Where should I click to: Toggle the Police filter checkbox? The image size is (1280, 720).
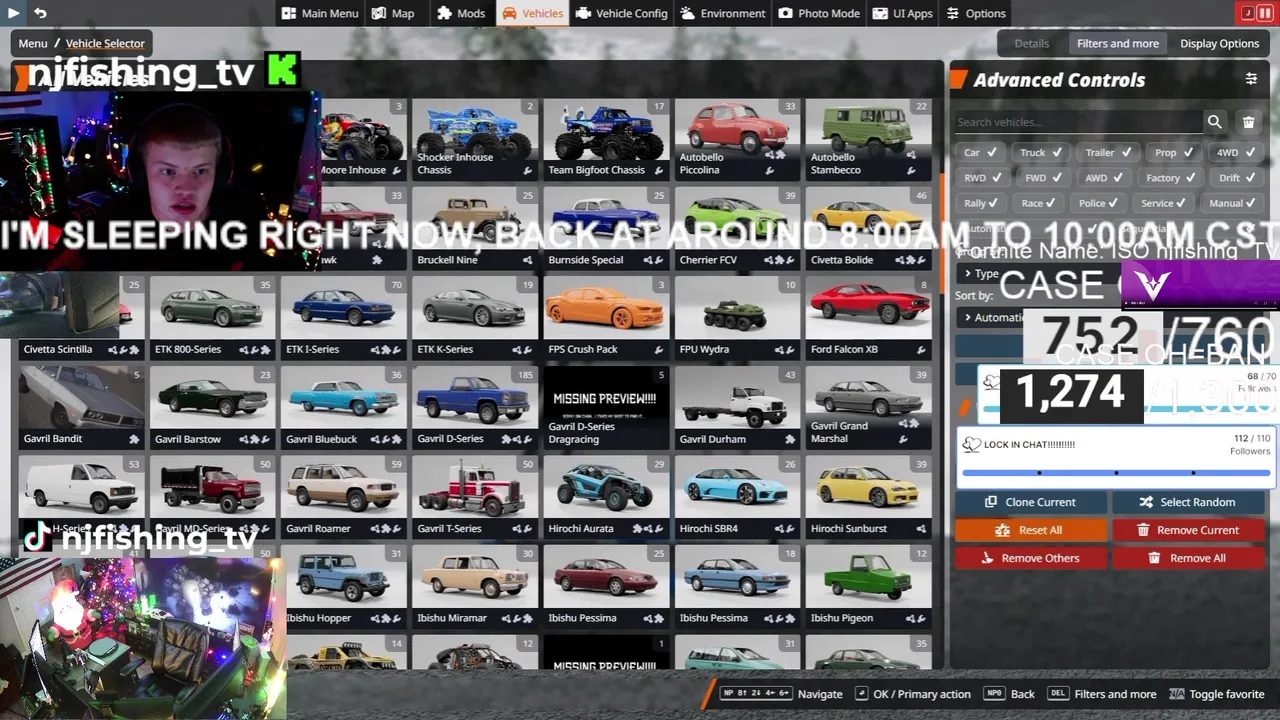click(x=1100, y=203)
